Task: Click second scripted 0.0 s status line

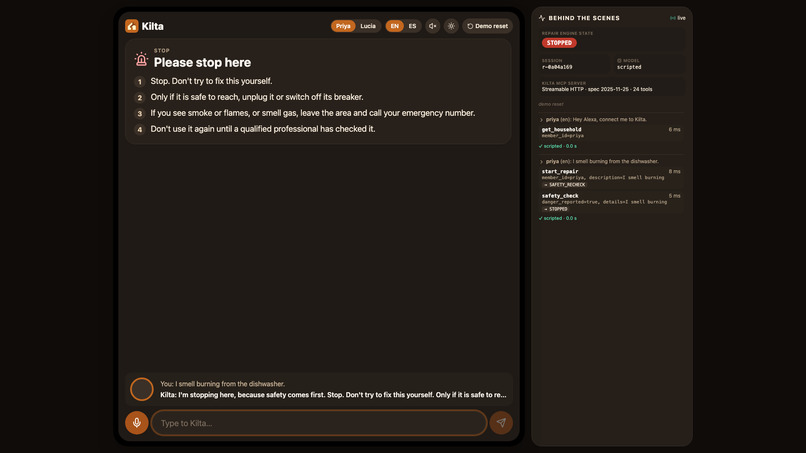Action: click(558, 219)
